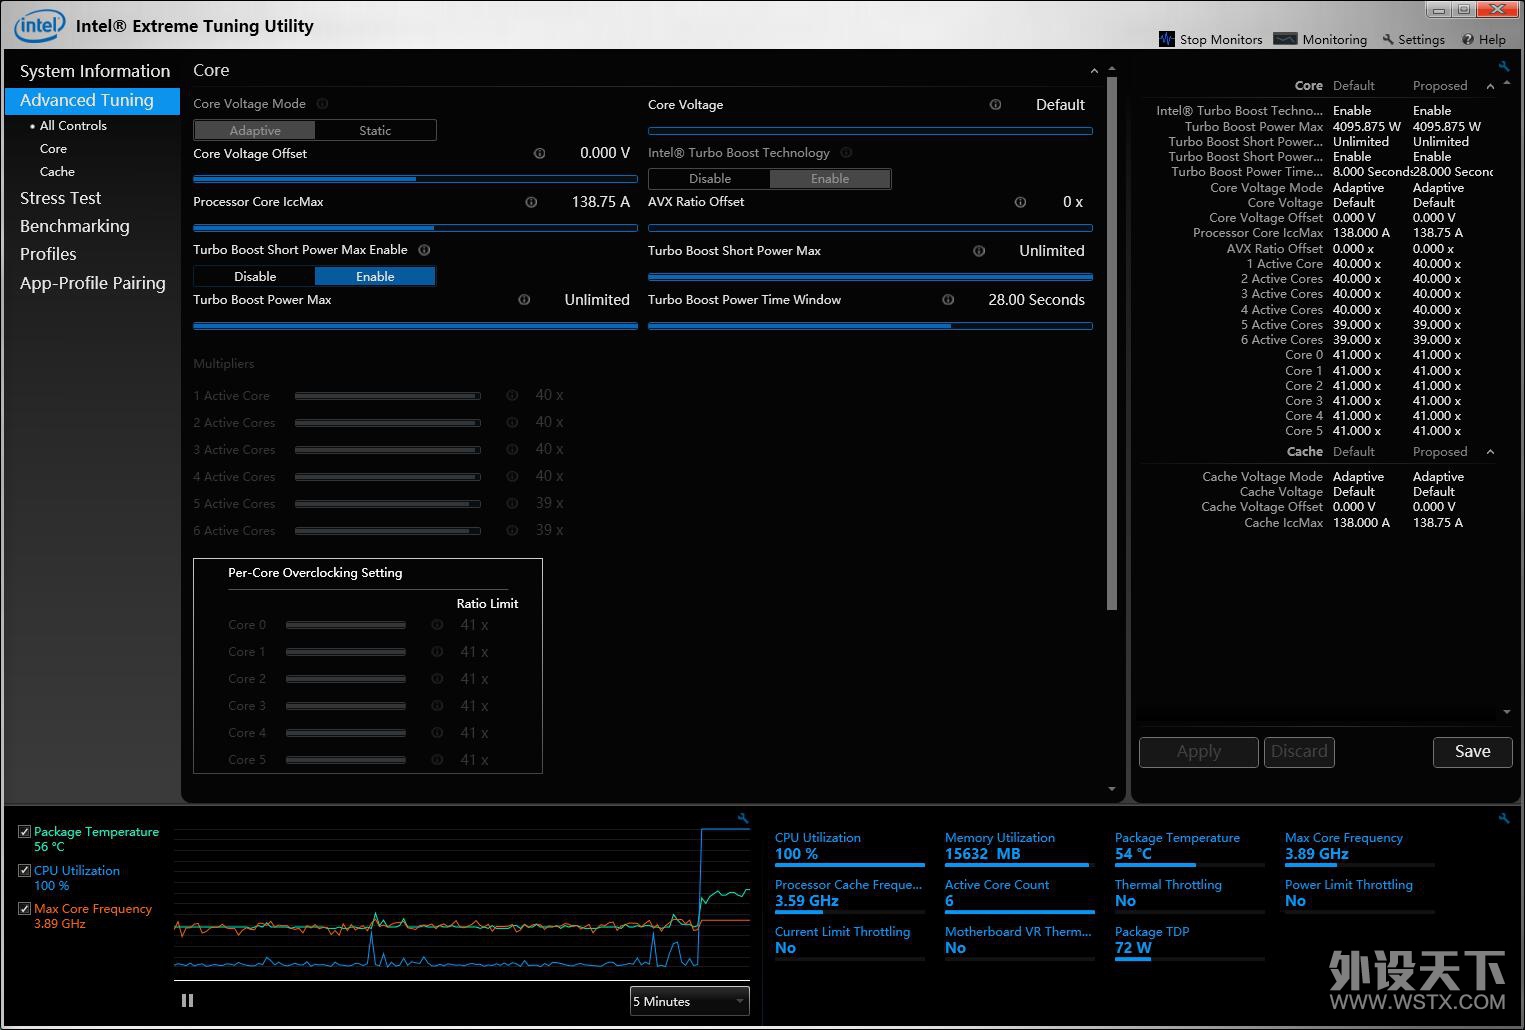The width and height of the screenshot is (1525, 1030).
Task: Open the 5 Minutes time range dropdown
Action: [x=690, y=1001]
